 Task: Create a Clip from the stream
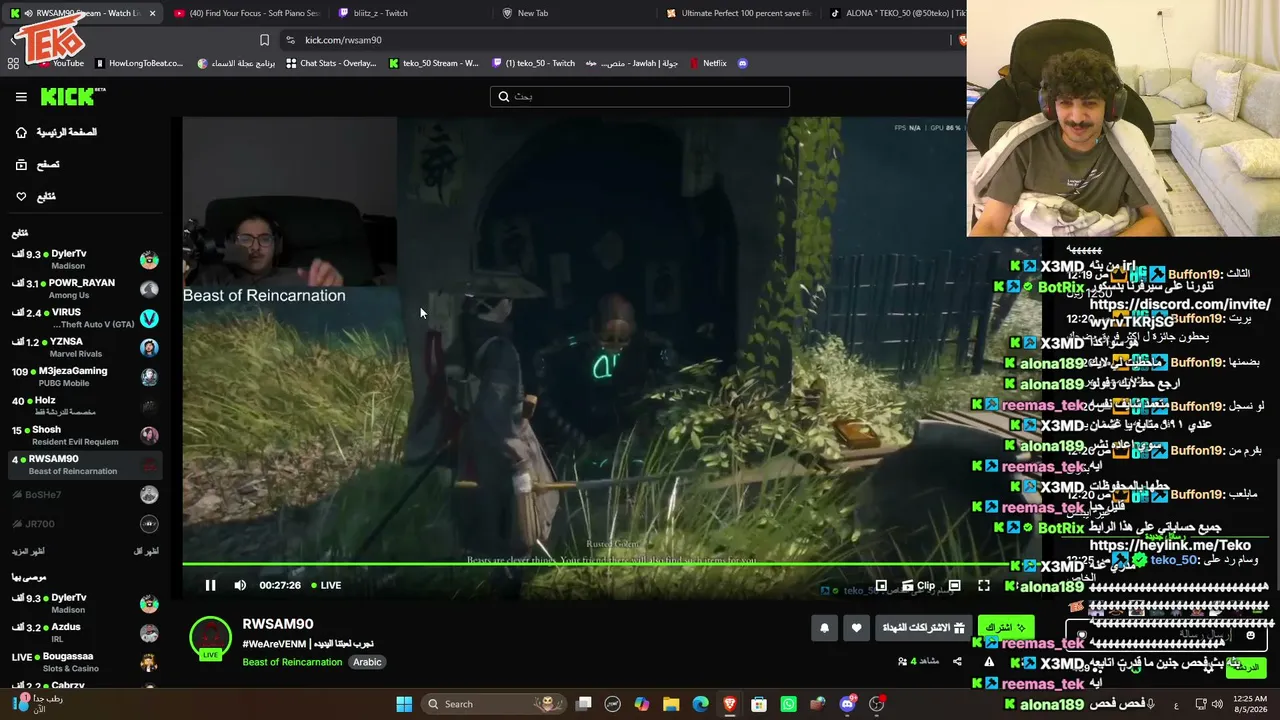point(918,586)
